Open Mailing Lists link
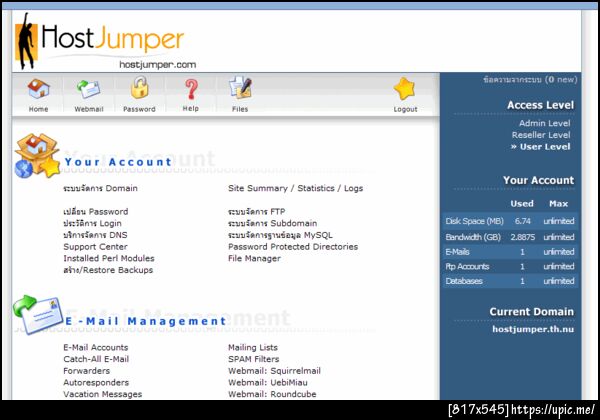 point(253,347)
